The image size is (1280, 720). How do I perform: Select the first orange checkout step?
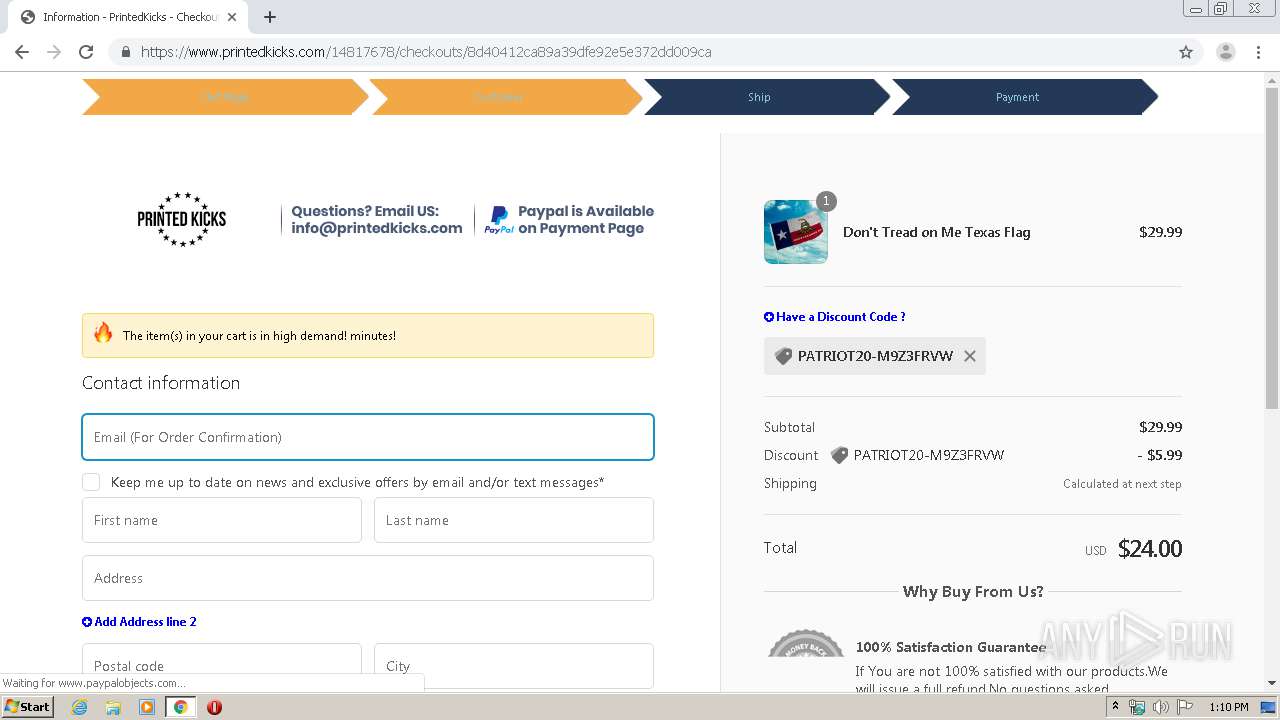point(224,97)
